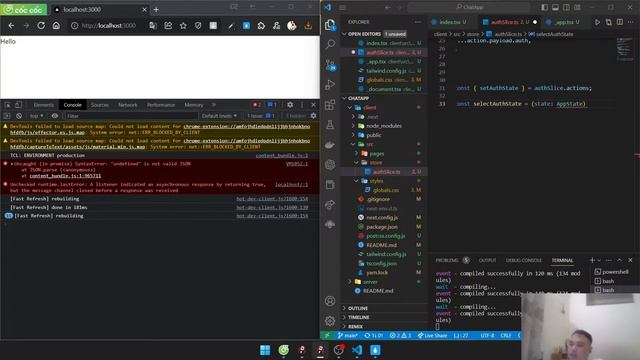Open package.json in explorer

tap(382, 227)
